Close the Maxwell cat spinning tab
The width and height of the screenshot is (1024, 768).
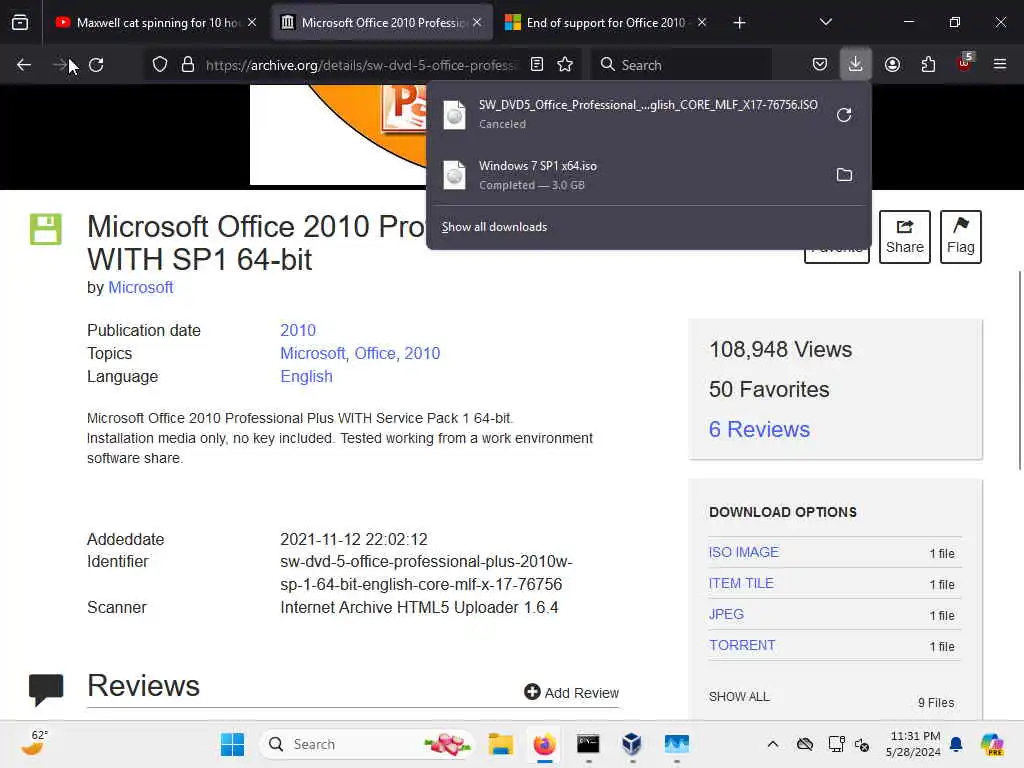(252, 23)
